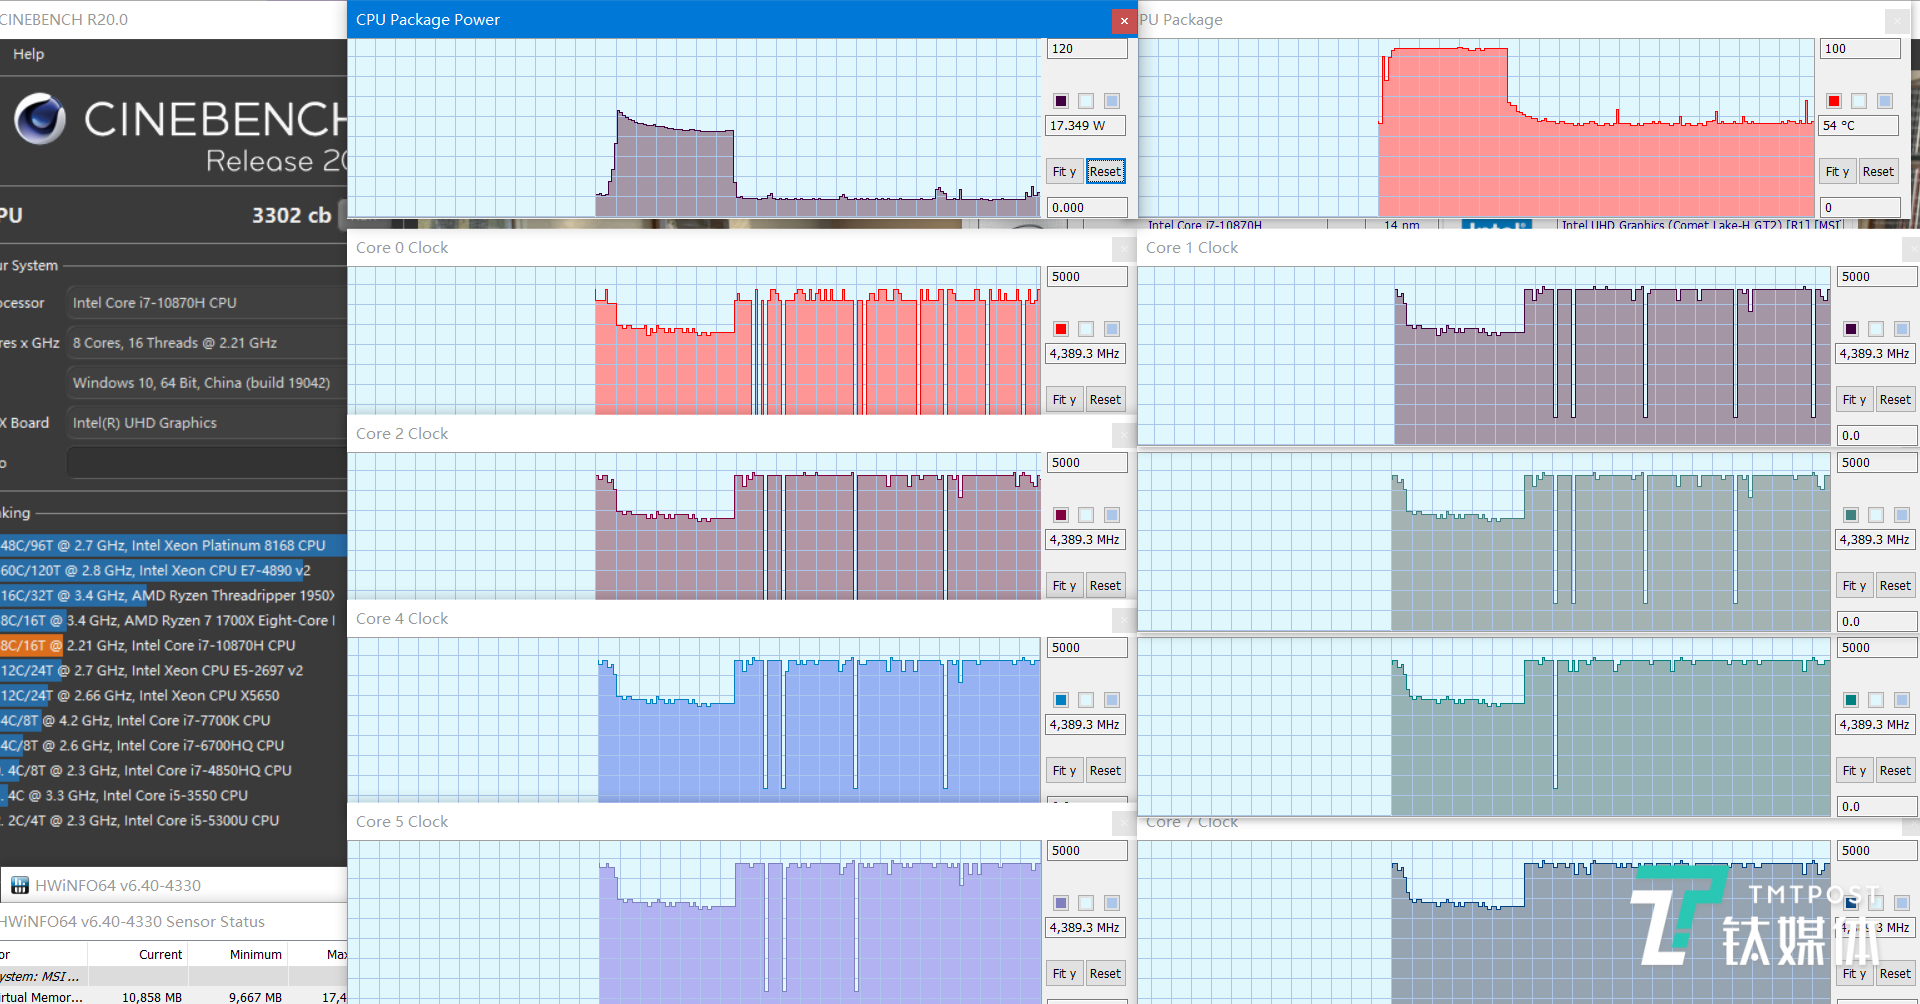Click Reset in Core 5 Clock window
The image size is (1920, 1004).
click(1105, 974)
